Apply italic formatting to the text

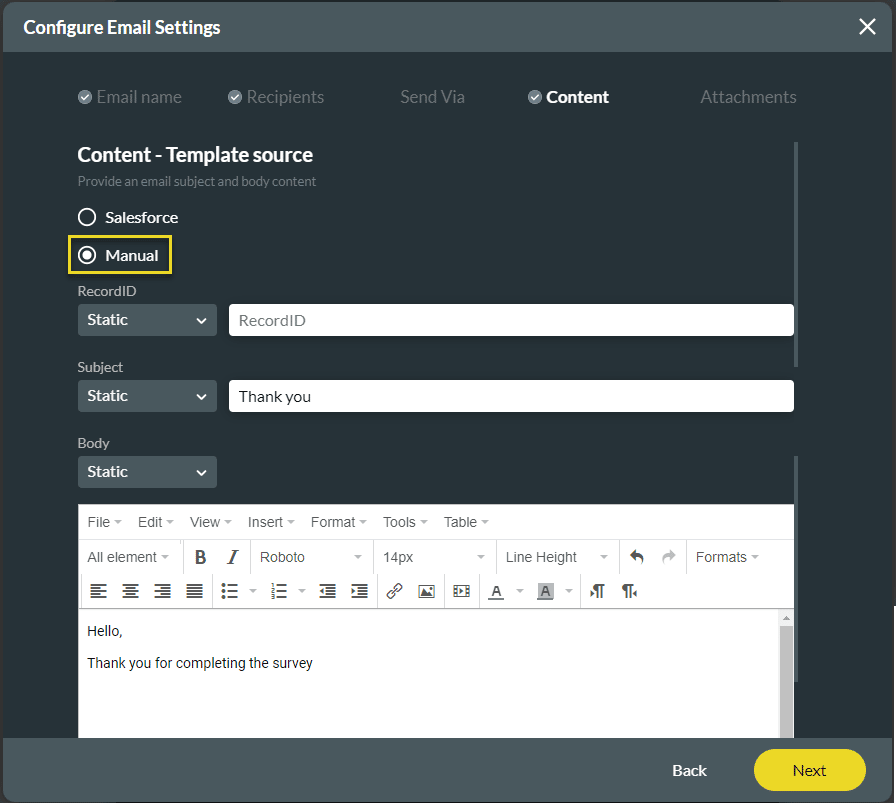233,557
